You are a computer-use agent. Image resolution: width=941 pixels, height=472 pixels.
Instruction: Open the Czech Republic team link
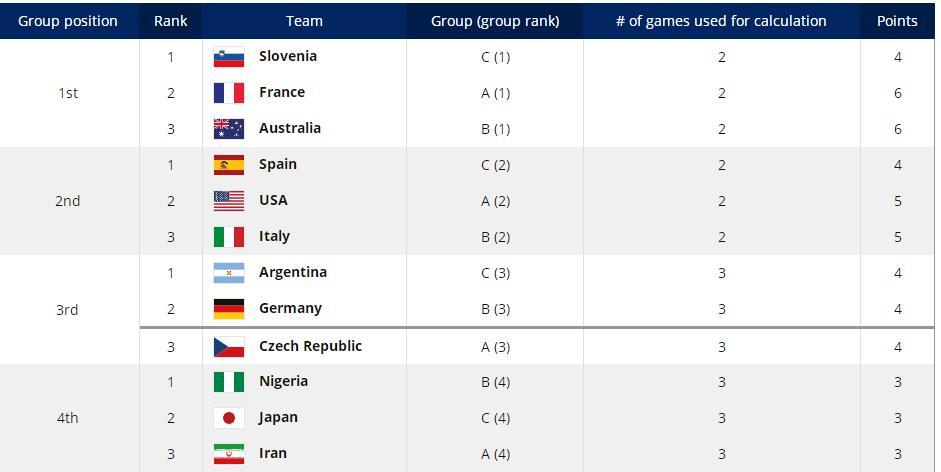pyautogui.click(x=310, y=346)
